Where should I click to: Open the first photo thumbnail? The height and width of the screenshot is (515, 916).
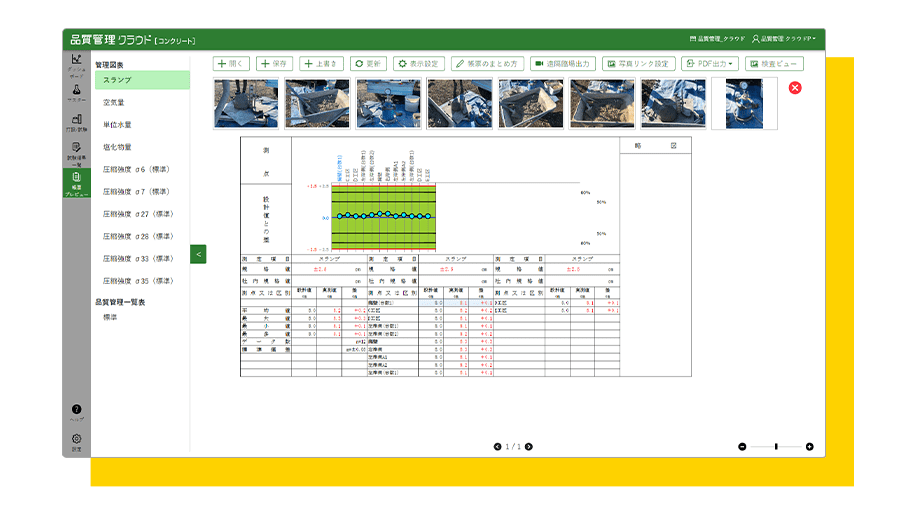point(246,103)
